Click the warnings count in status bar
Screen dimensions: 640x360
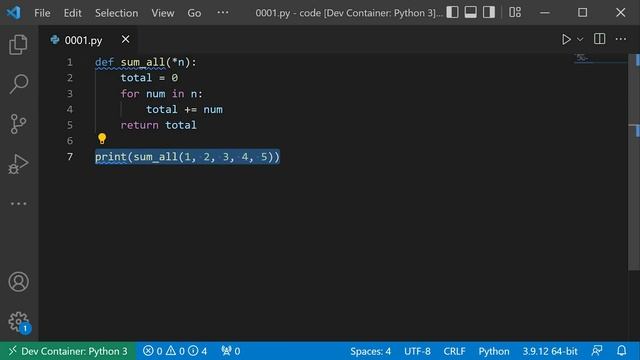coord(176,351)
